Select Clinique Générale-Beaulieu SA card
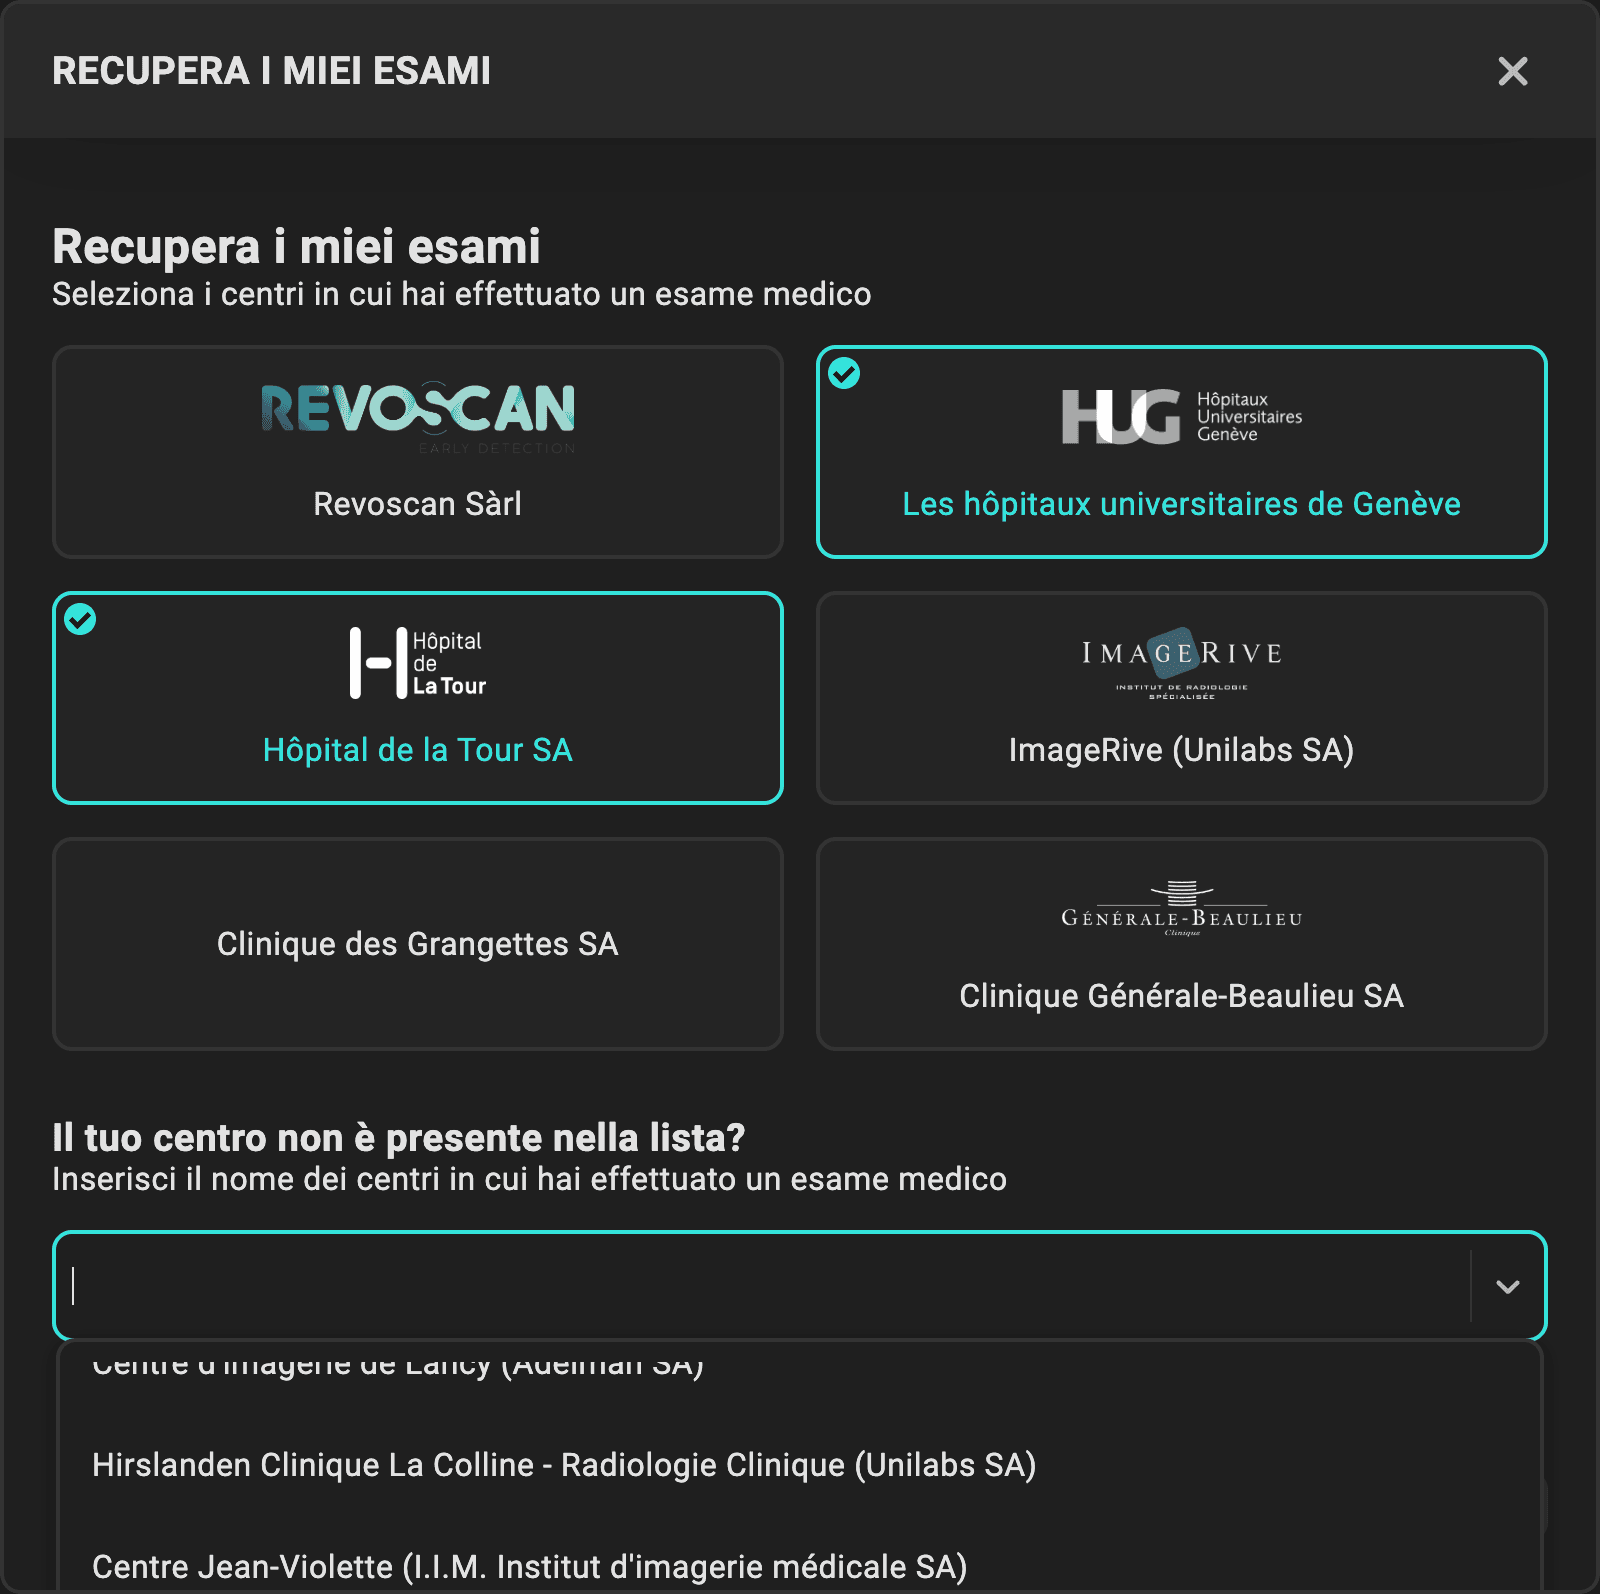The image size is (1600, 1594). [x=1181, y=944]
